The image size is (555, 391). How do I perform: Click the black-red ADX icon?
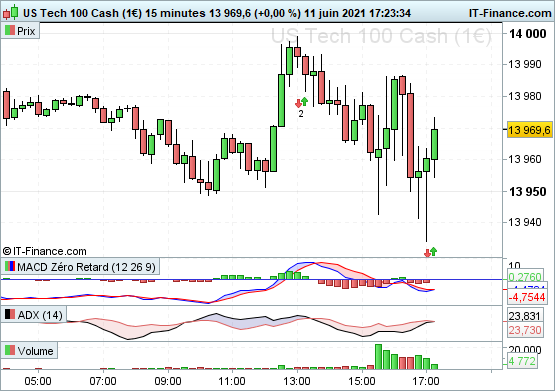[10, 314]
